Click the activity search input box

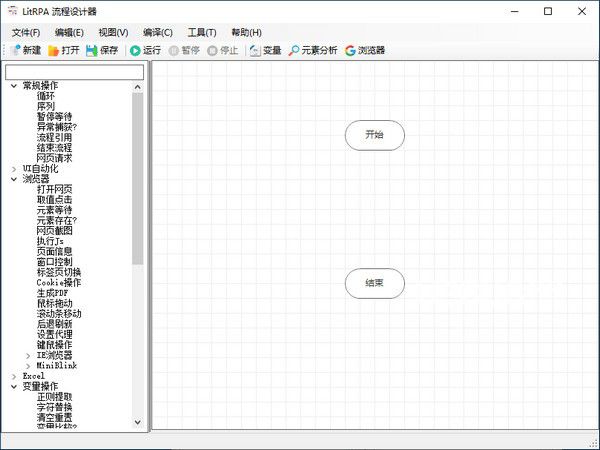[75, 72]
